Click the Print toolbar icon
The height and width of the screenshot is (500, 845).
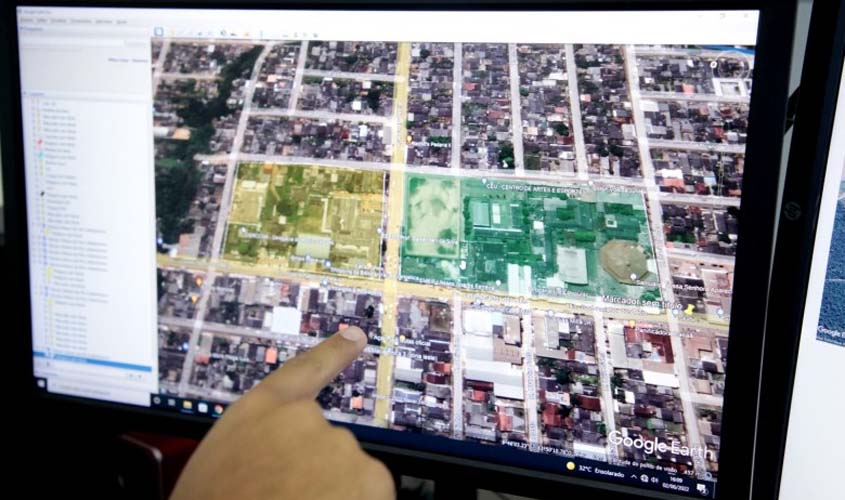coord(296,35)
